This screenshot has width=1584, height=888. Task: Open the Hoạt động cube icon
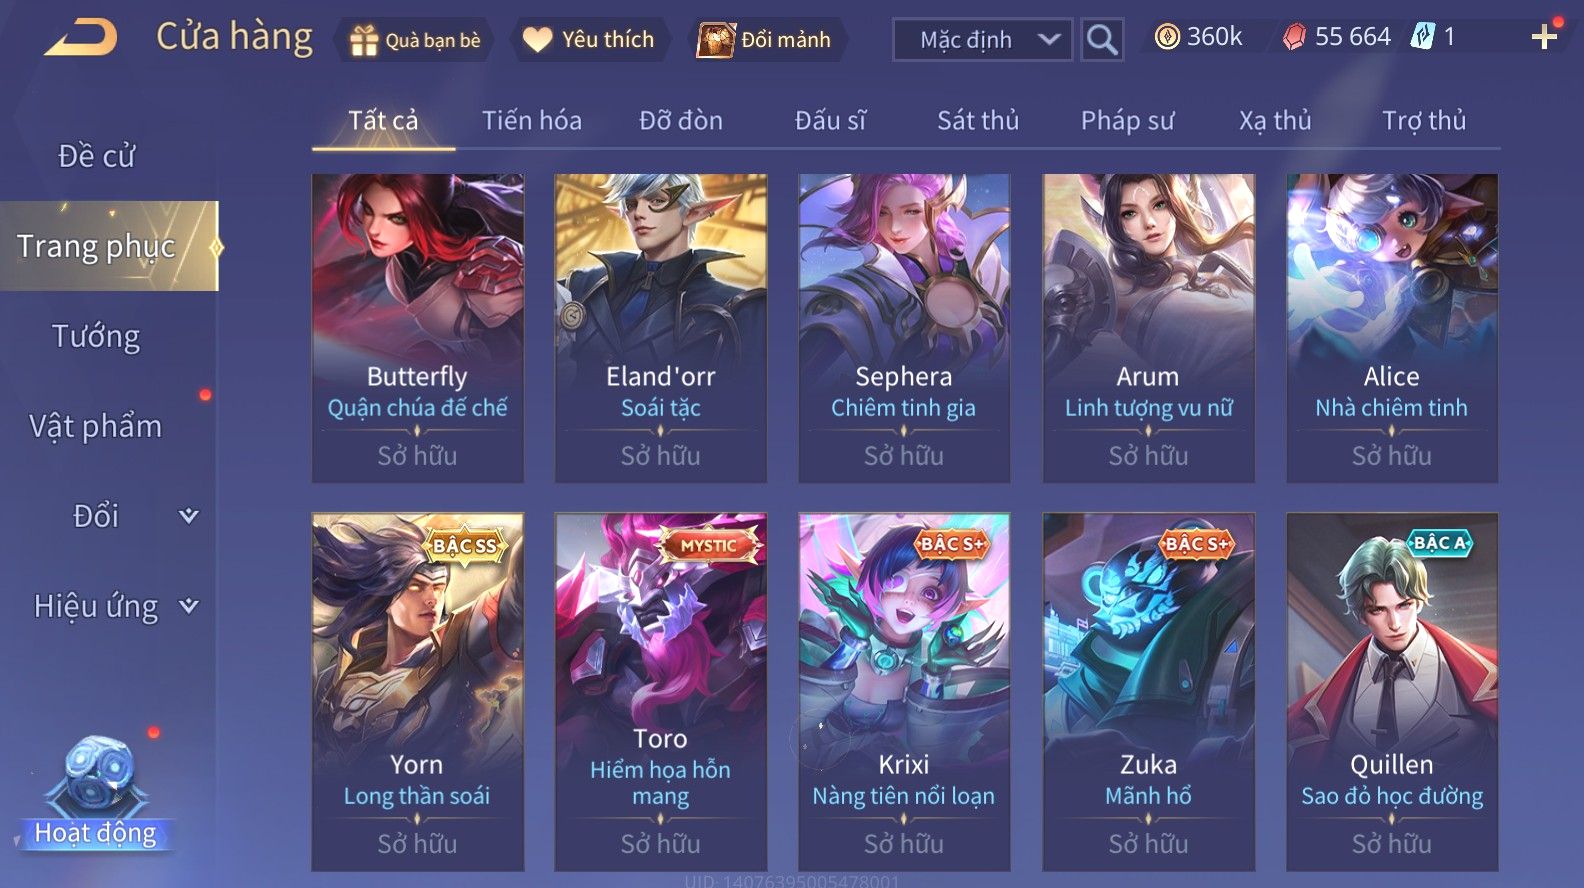click(x=96, y=772)
